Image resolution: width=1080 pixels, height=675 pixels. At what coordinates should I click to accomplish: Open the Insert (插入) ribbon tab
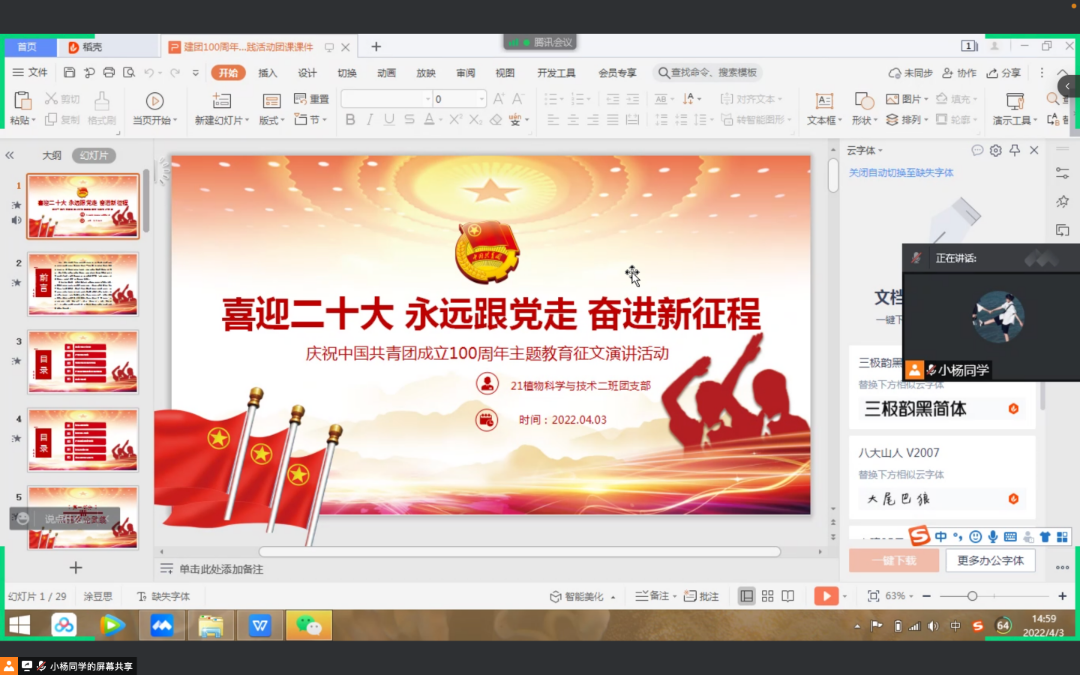(x=268, y=73)
